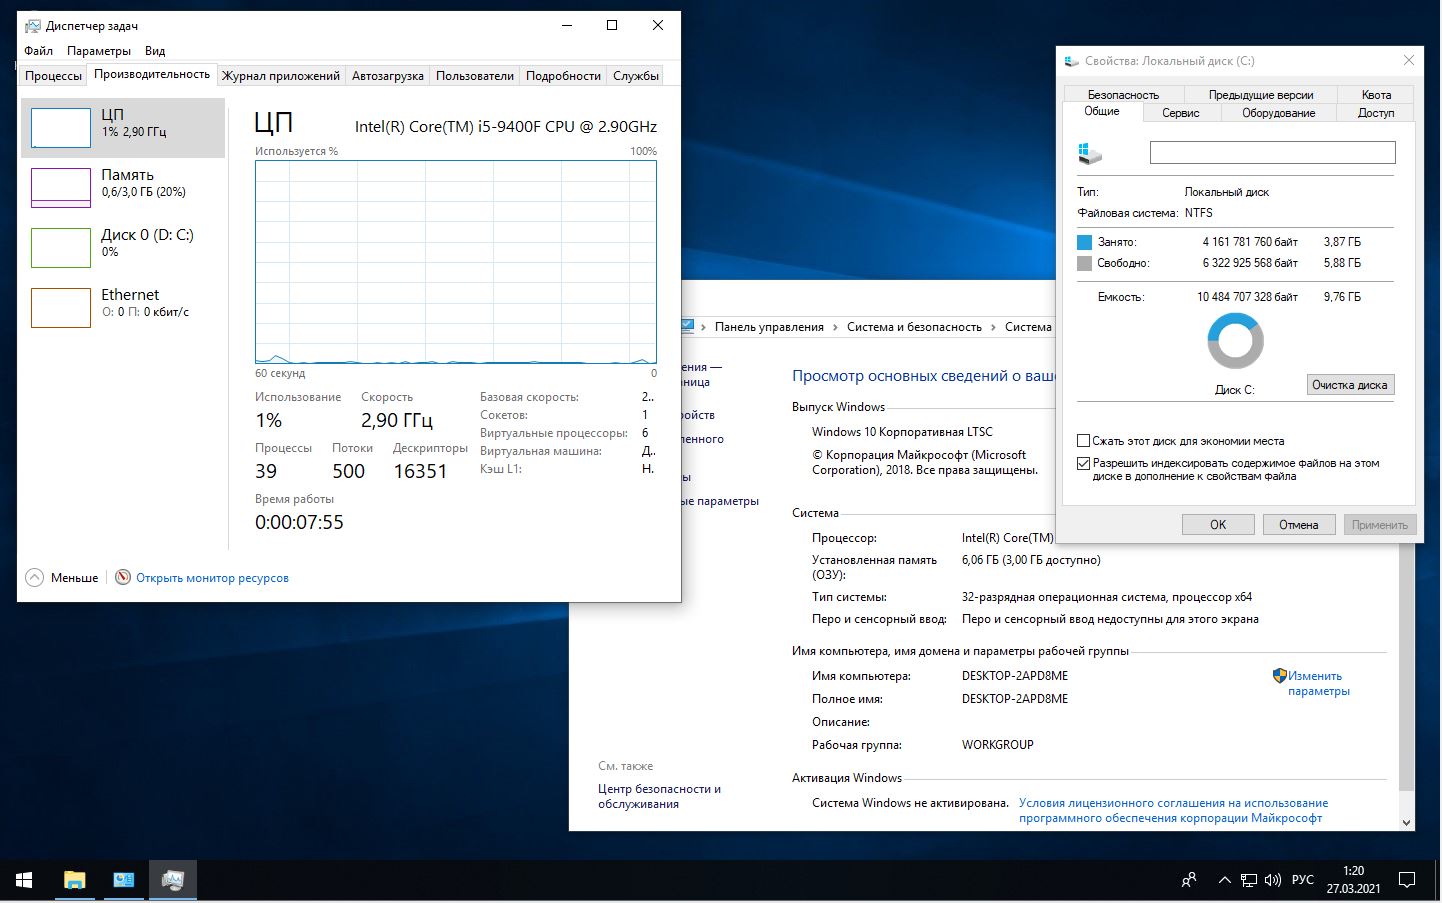Image resolution: width=1442 pixels, height=903 pixels.
Task: Click the blue Занято color square
Action: click(1084, 242)
